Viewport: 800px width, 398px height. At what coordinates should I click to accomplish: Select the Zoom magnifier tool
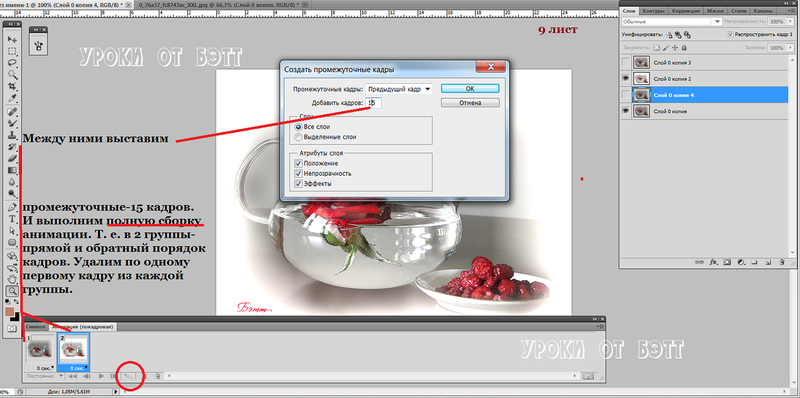pos(12,291)
